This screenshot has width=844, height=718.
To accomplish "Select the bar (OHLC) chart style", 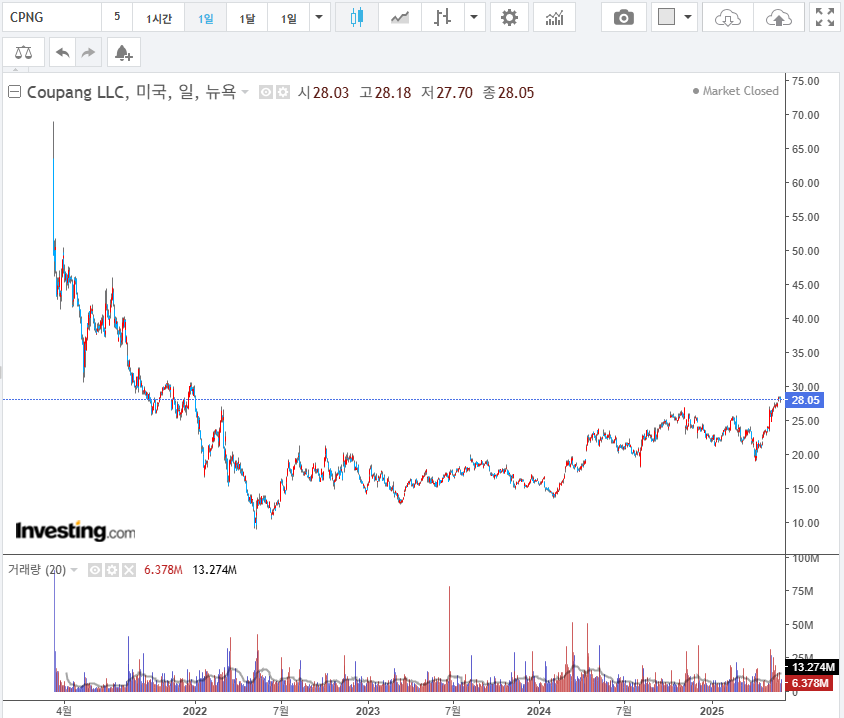I will click(442, 18).
